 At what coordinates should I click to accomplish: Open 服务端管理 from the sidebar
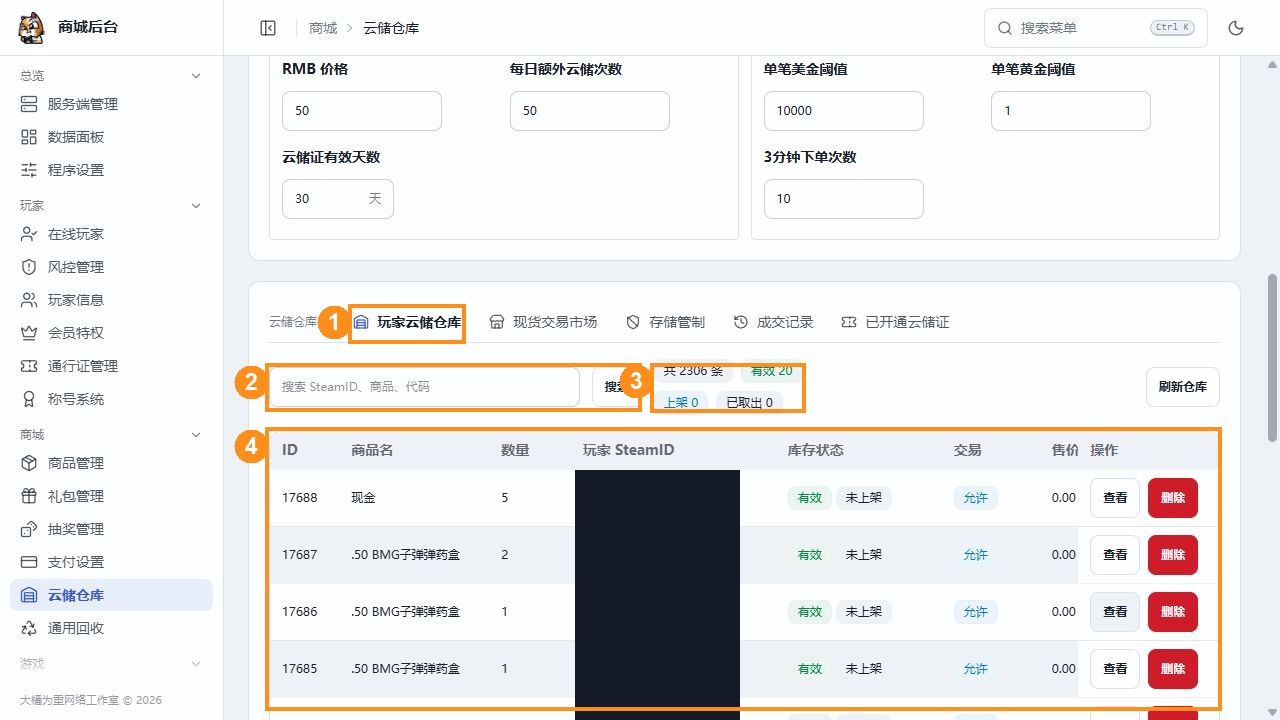111,104
